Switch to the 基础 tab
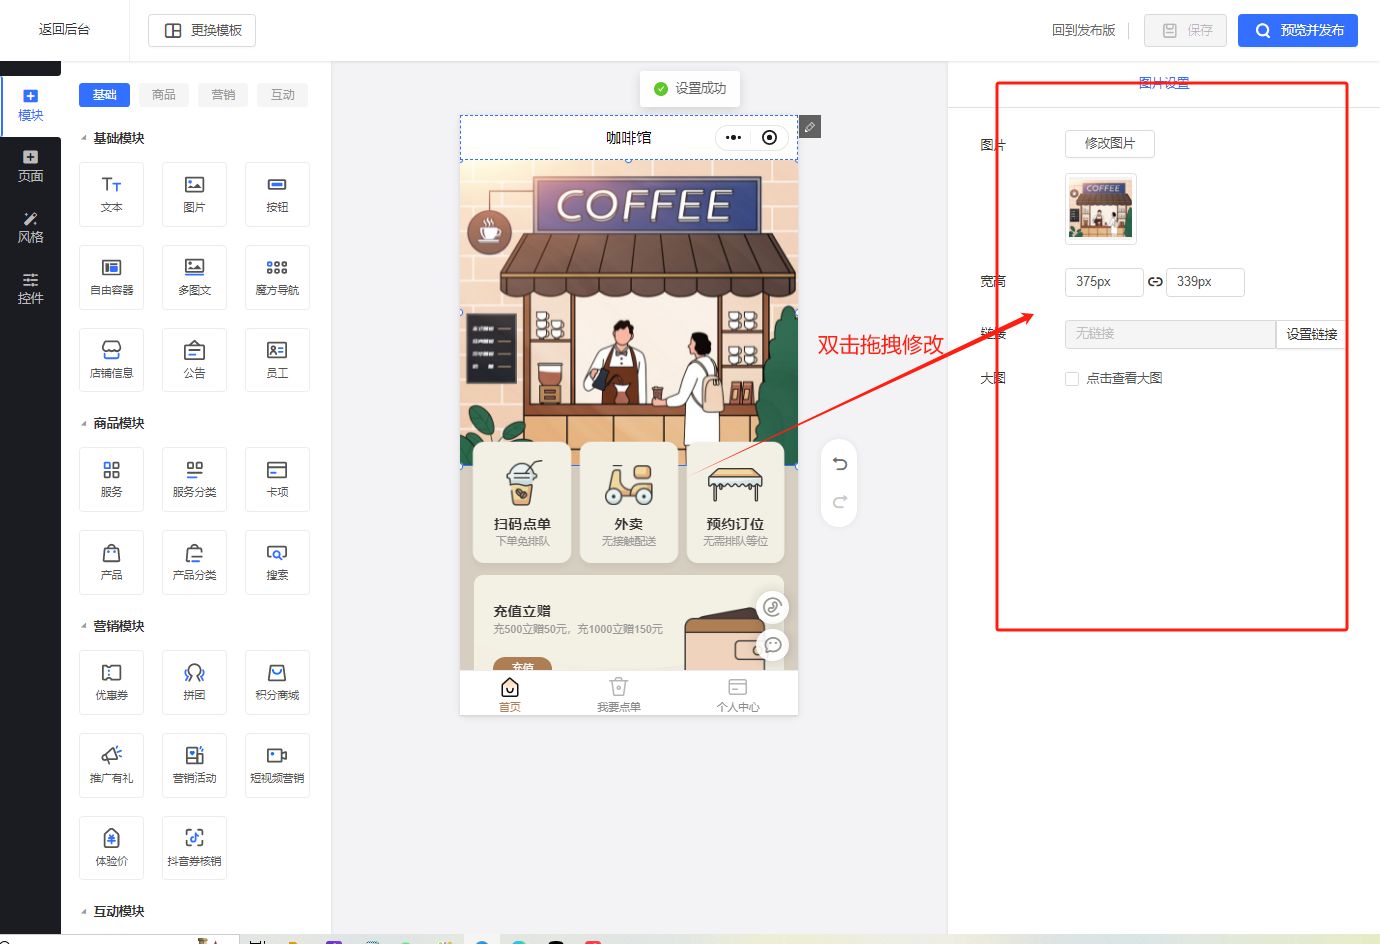The width and height of the screenshot is (1380, 944). point(105,95)
